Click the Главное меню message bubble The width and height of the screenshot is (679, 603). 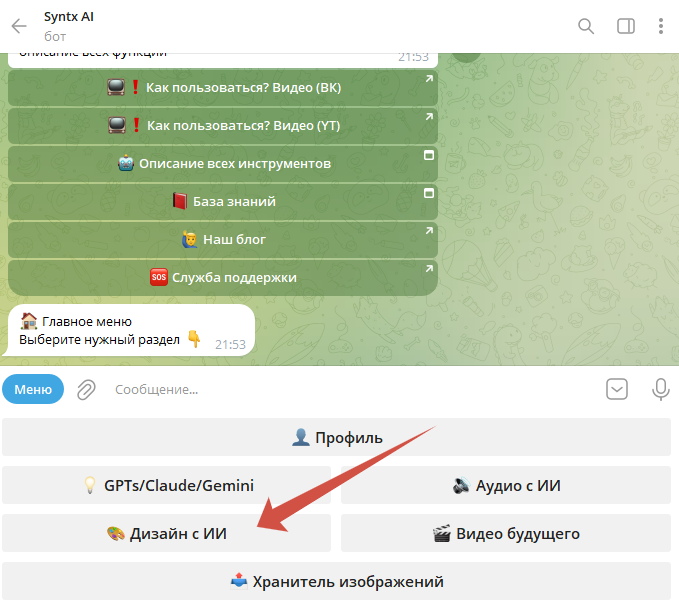pyautogui.click(x=130, y=331)
